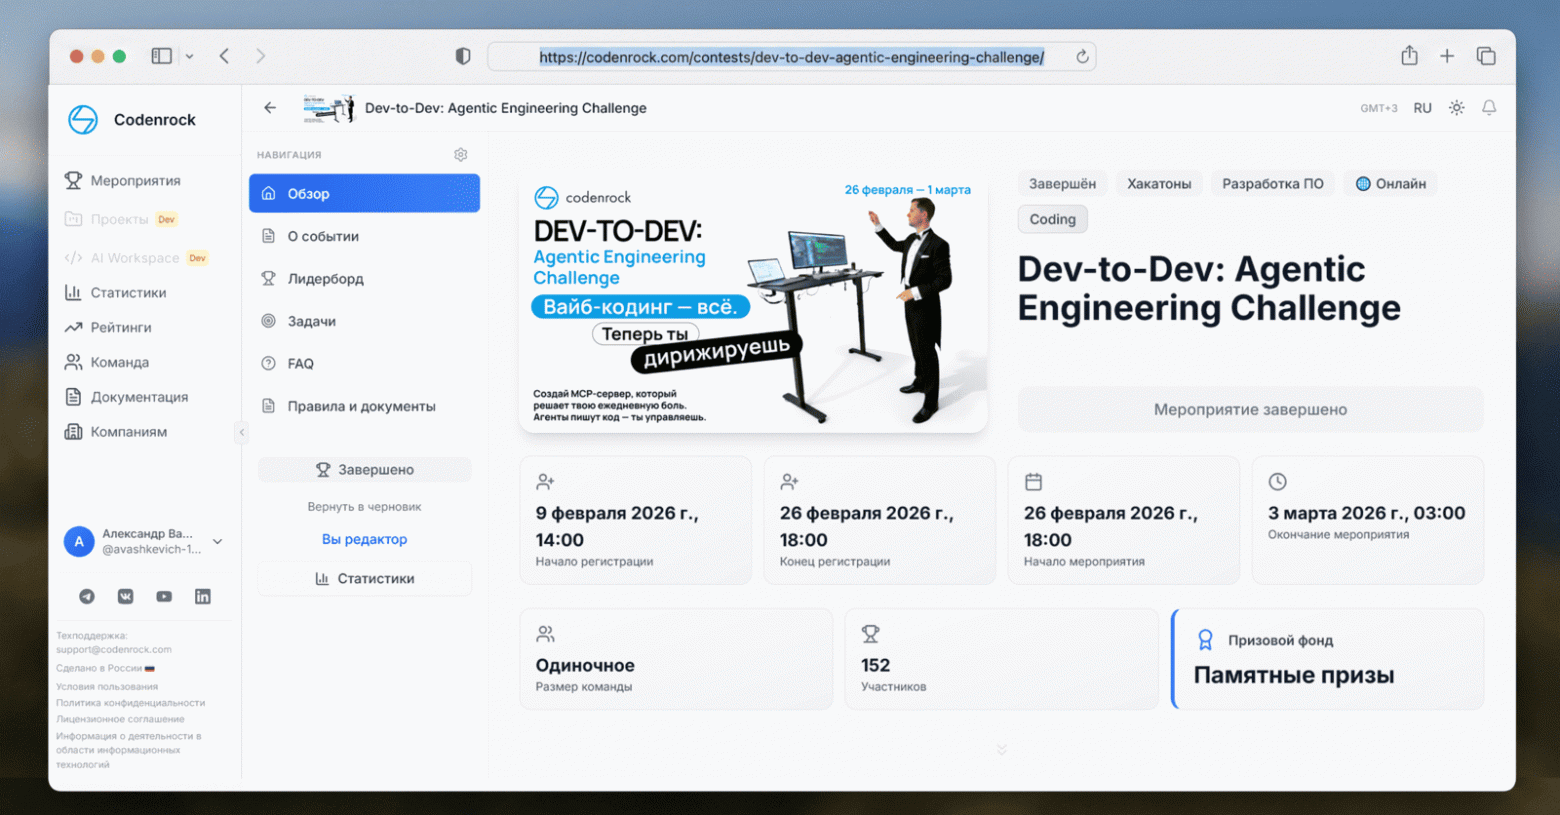Click the Safari URL address field

pos(791,57)
